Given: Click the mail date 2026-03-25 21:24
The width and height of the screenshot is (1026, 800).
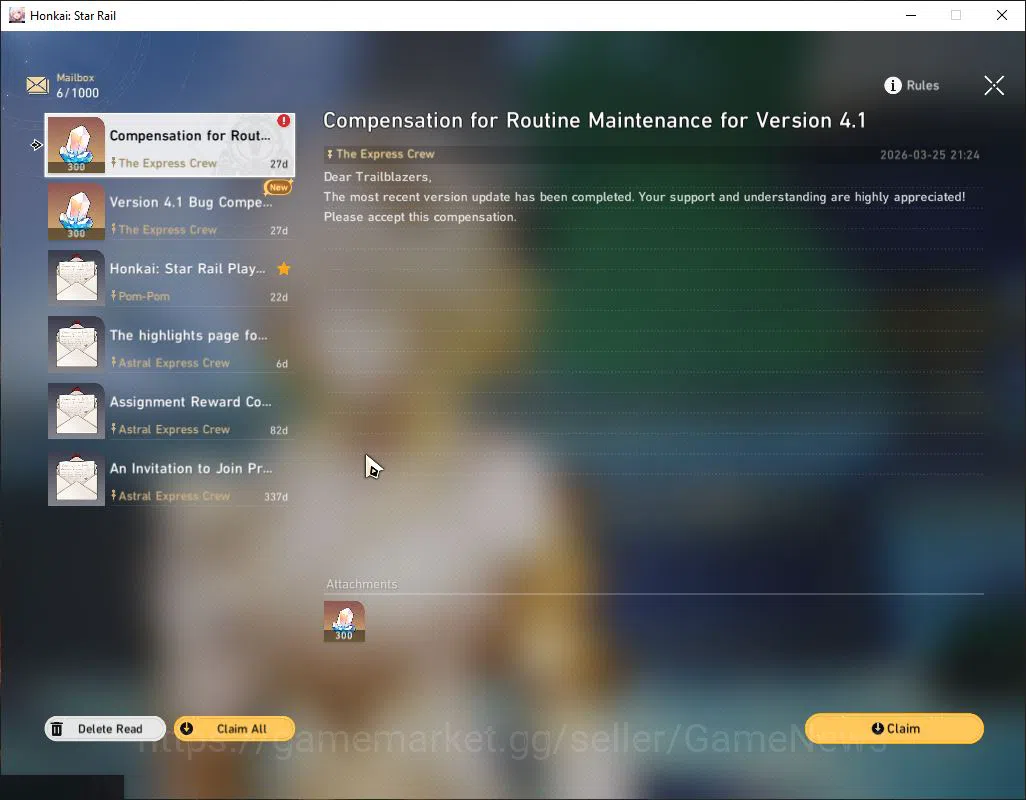Looking at the screenshot, I should (929, 155).
